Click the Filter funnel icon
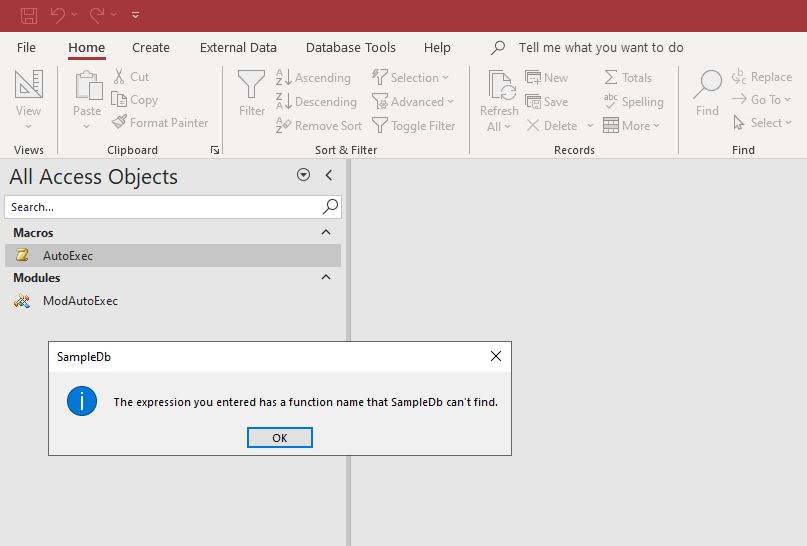 coord(252,84)
